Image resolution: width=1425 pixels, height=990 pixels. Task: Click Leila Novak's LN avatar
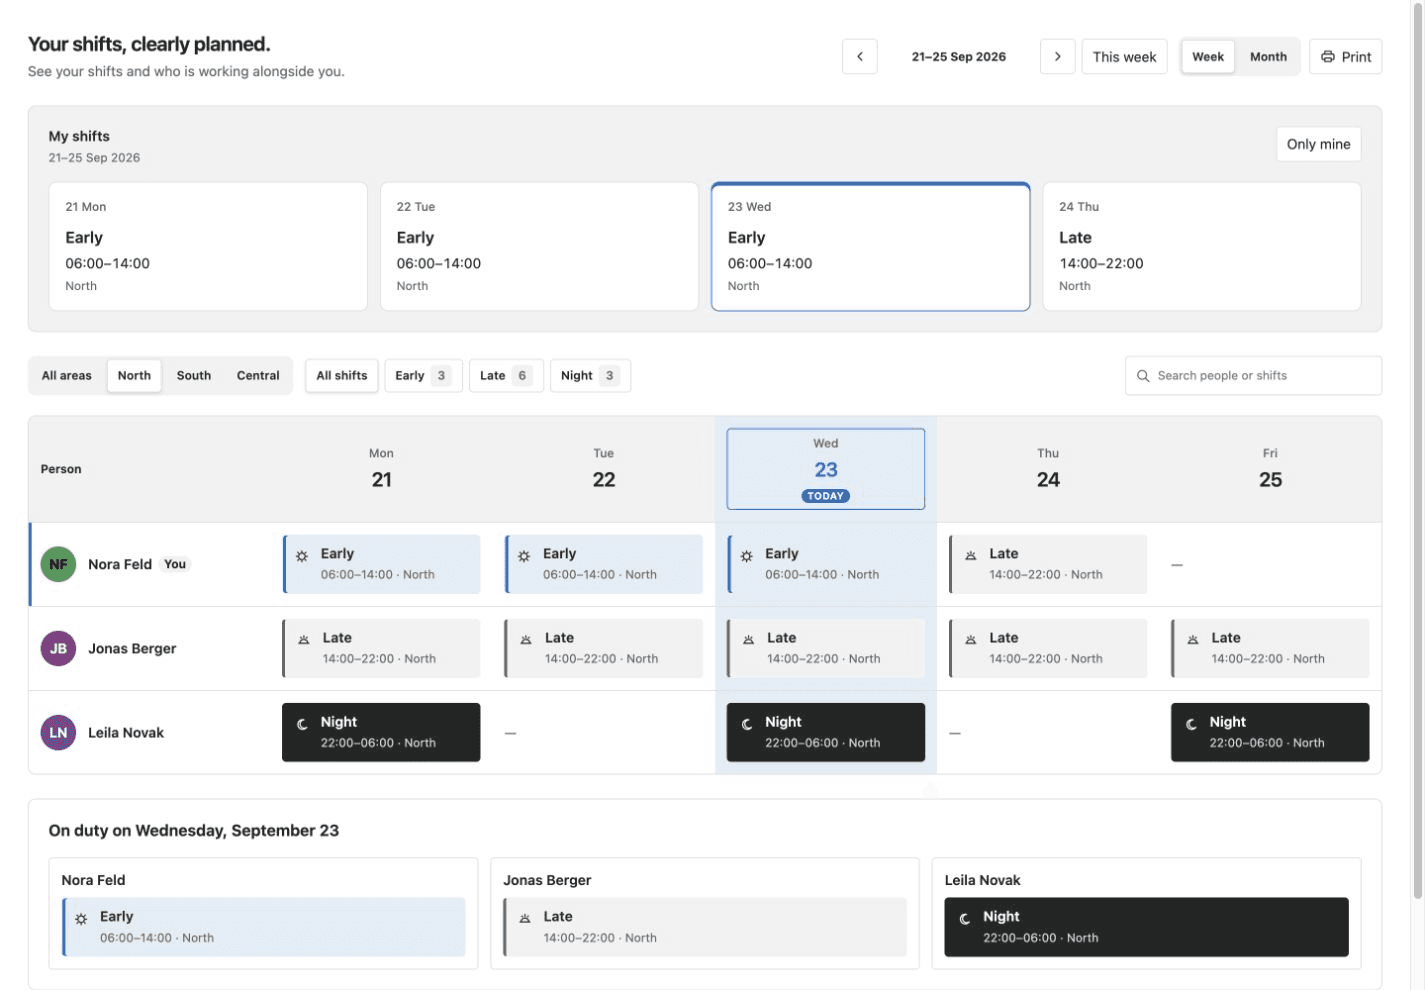pyautogui.click(x=58, y=732)
